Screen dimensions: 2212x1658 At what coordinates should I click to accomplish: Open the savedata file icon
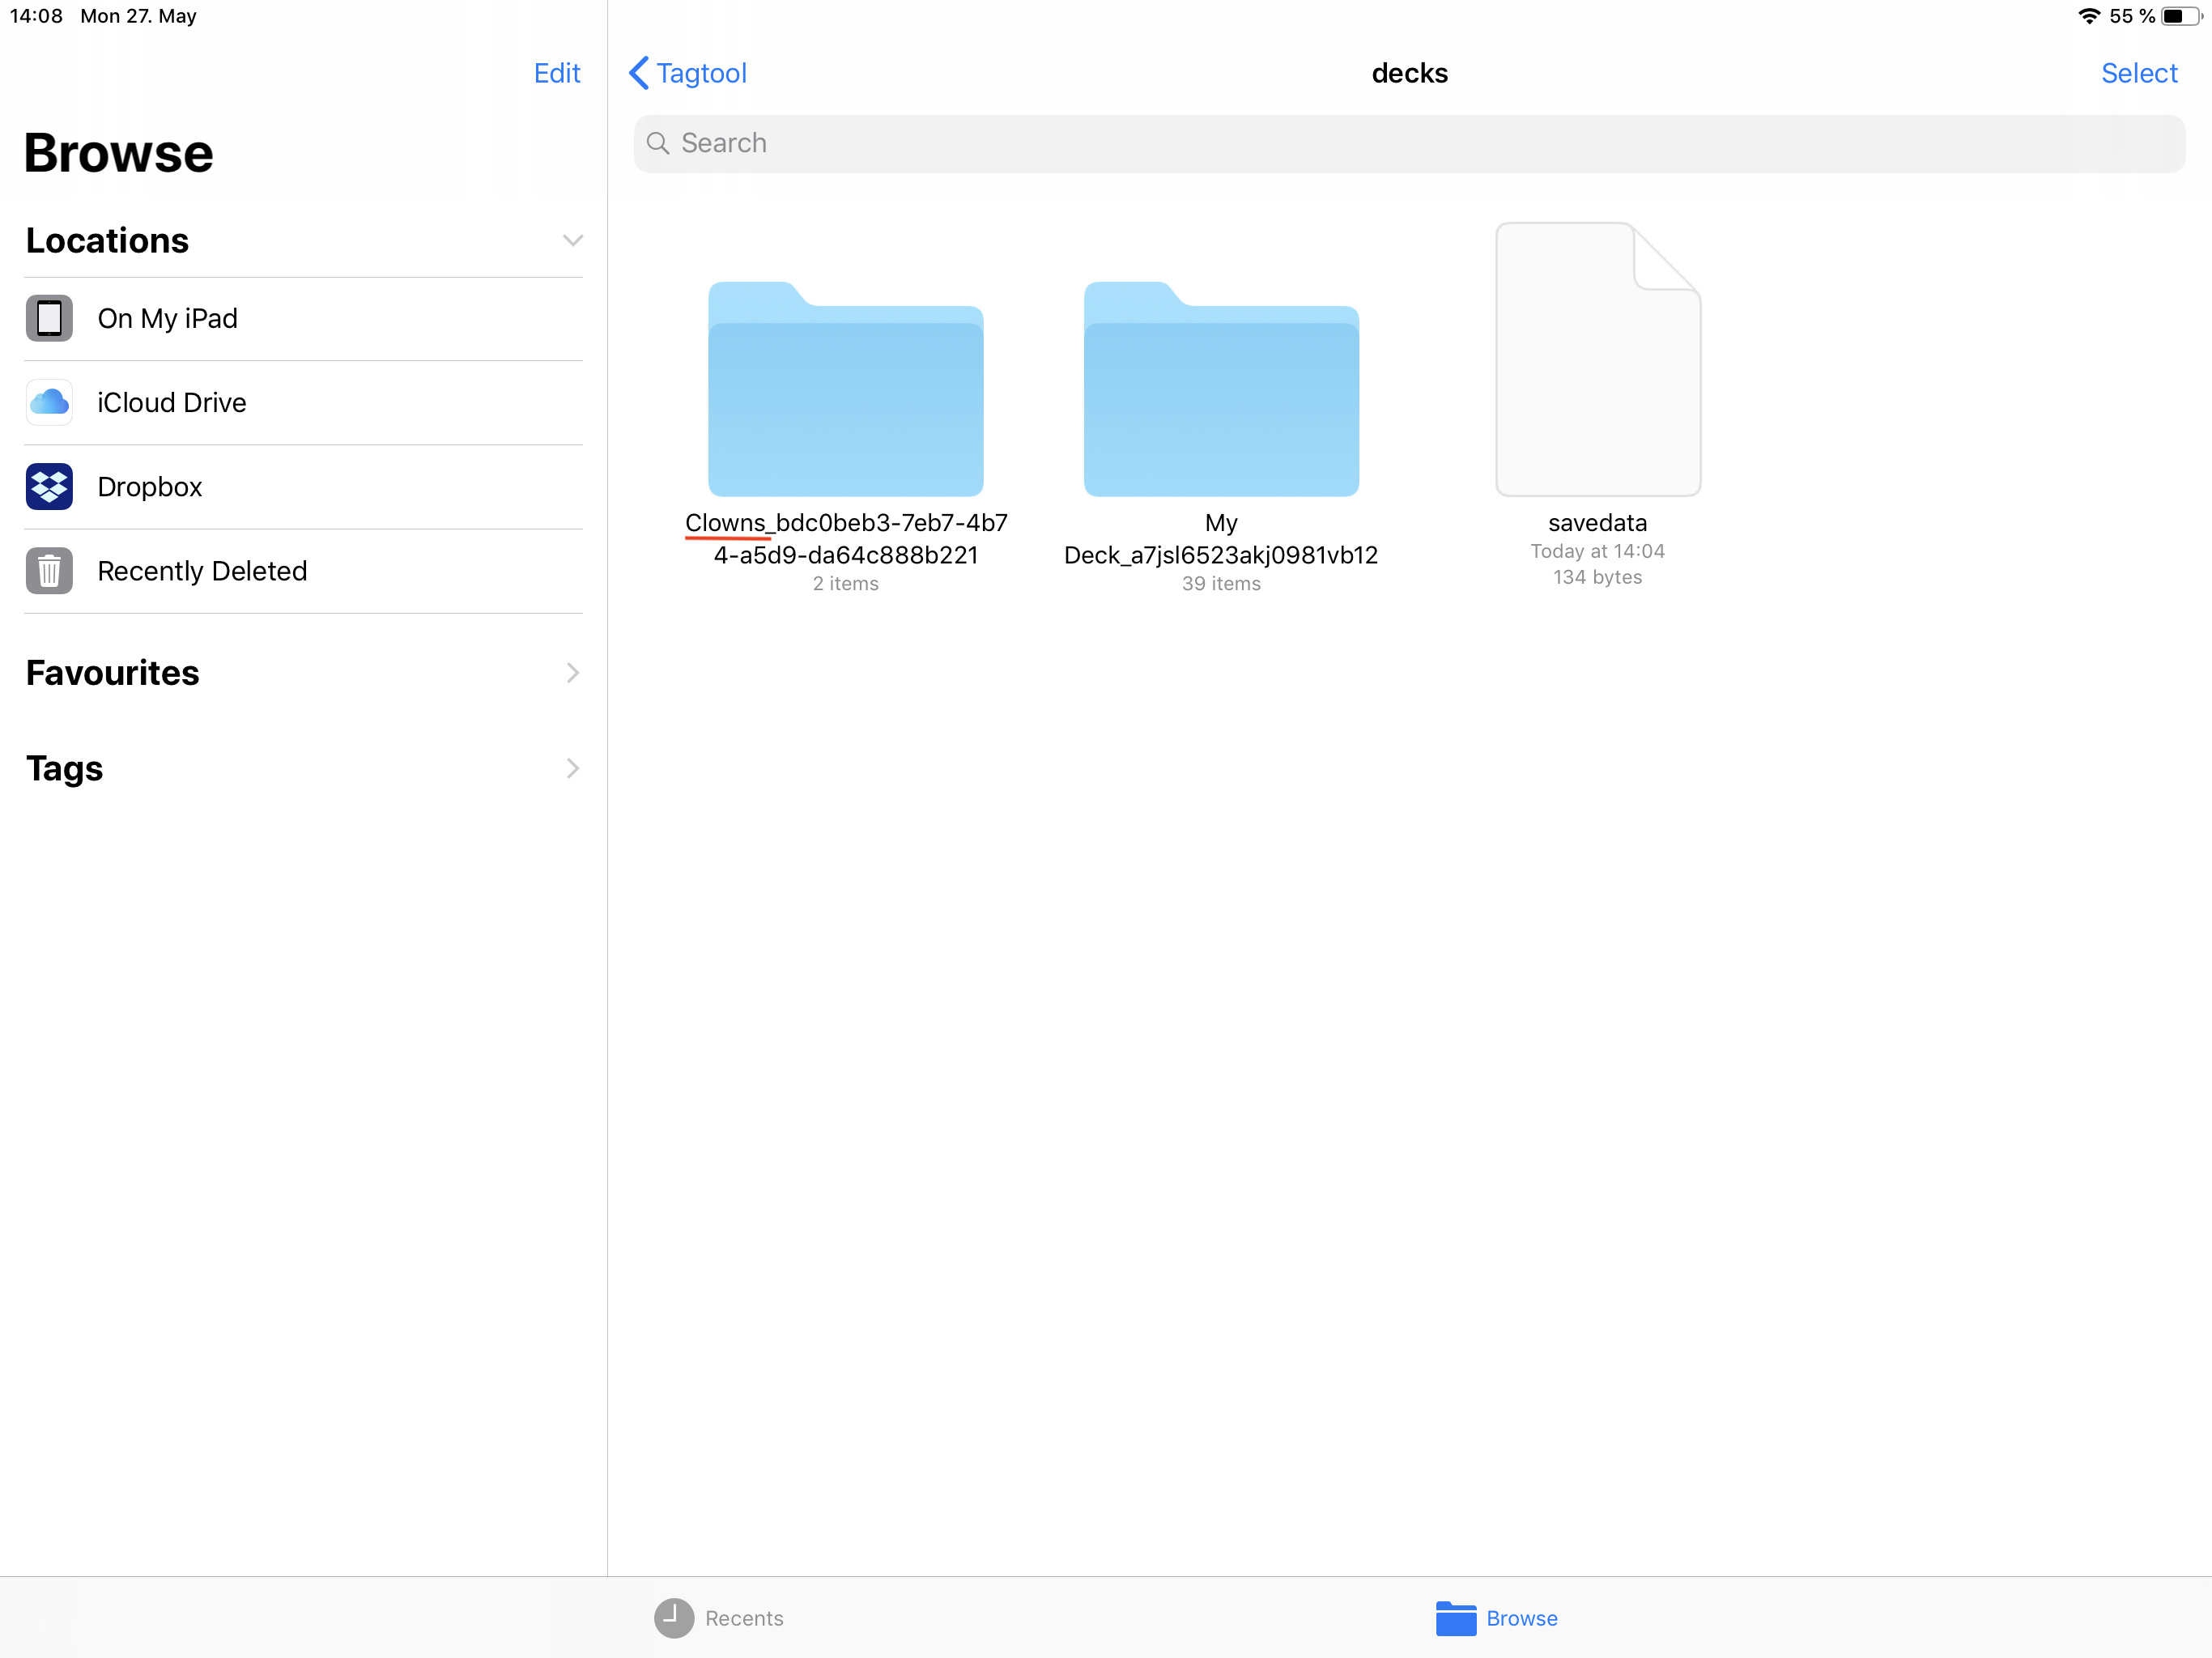click(x=1597, y=360)
